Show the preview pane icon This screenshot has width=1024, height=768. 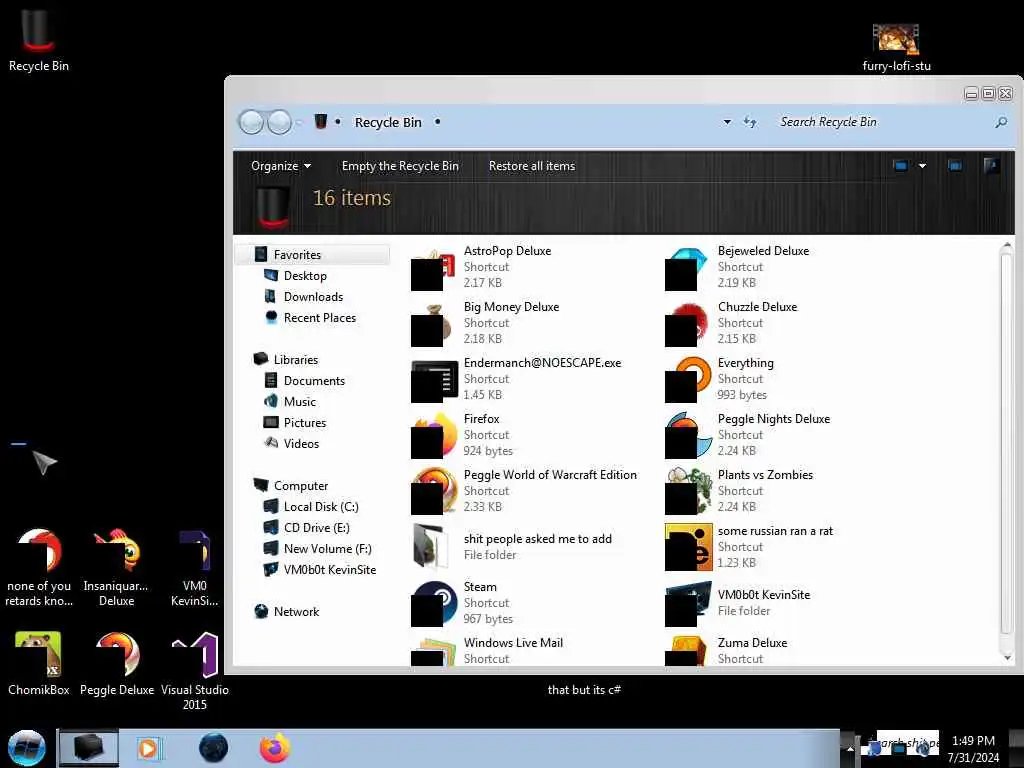955,166
